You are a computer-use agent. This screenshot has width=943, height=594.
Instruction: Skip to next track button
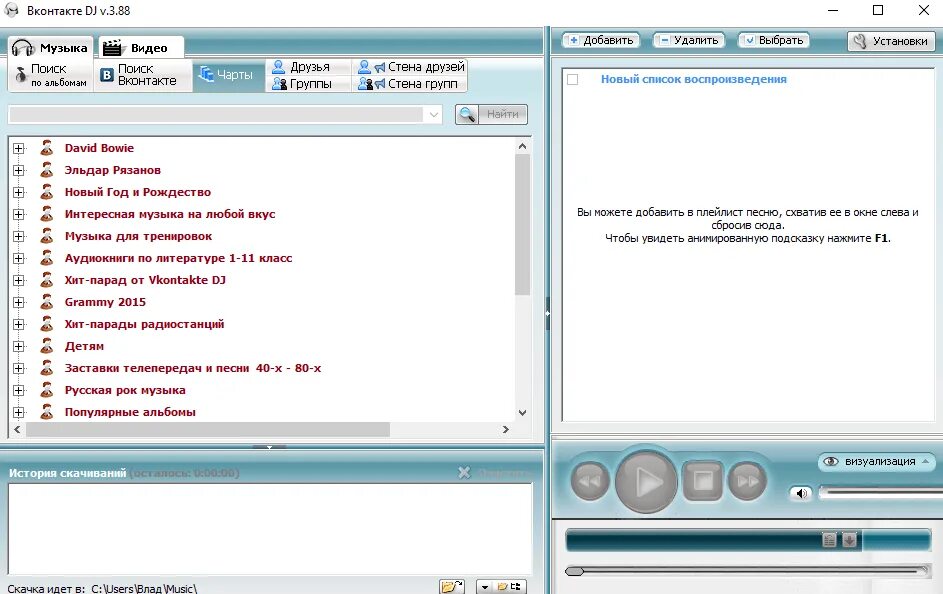point(747,481)
